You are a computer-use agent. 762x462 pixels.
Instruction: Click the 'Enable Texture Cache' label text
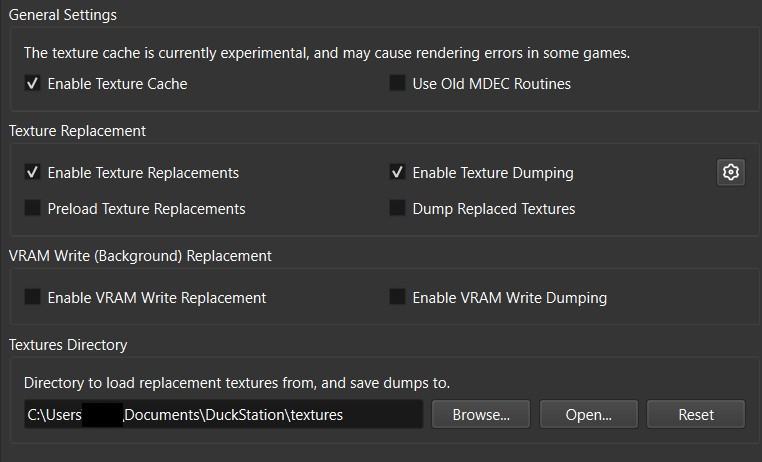117,84
